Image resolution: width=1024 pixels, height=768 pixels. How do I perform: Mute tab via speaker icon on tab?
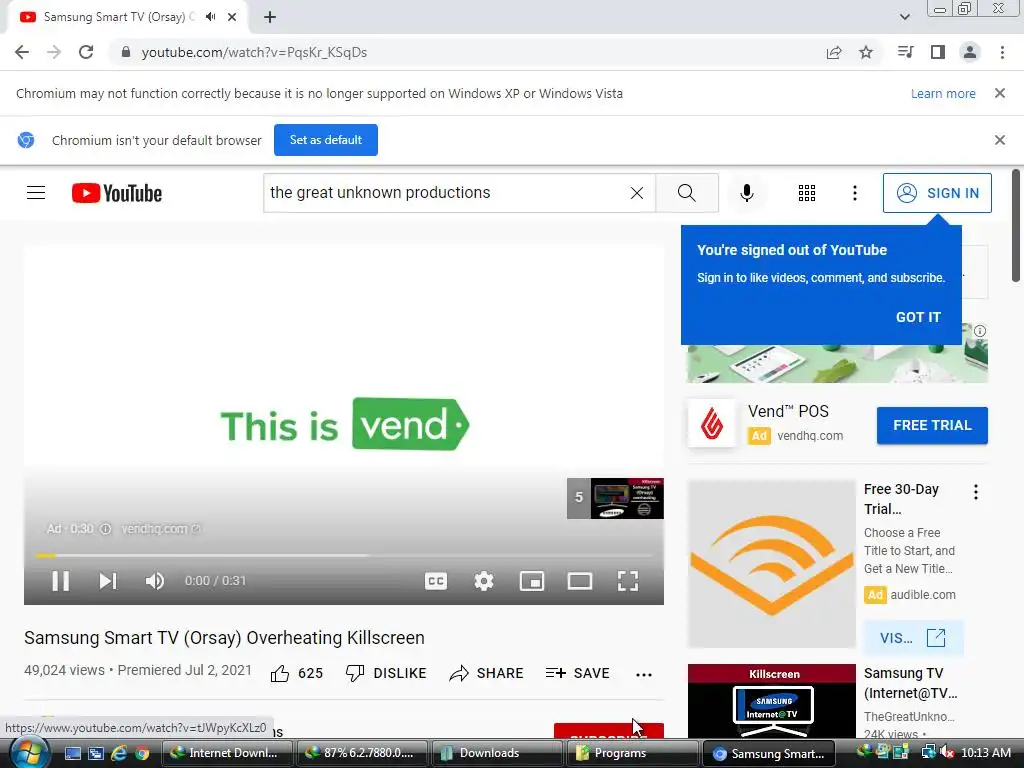coord(210,17)
